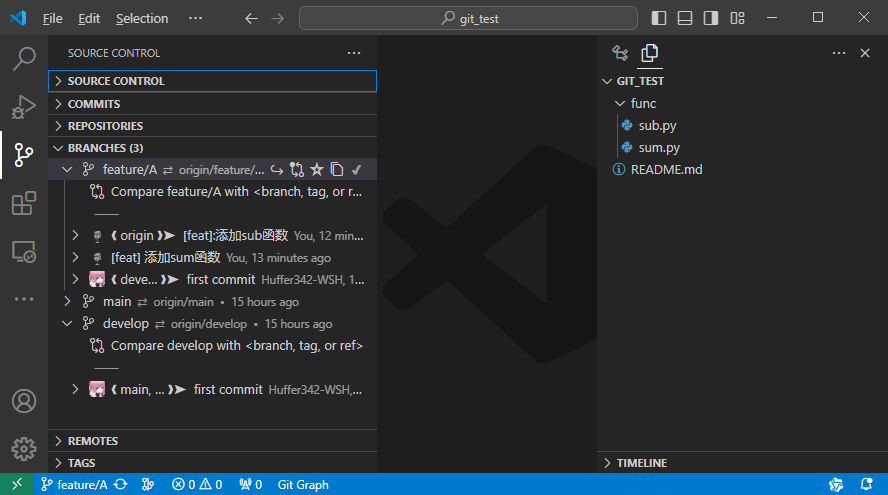Viewport: 888px width, 495px height.
Task: Open the Remote Explorer view
Action: [24, 252]
